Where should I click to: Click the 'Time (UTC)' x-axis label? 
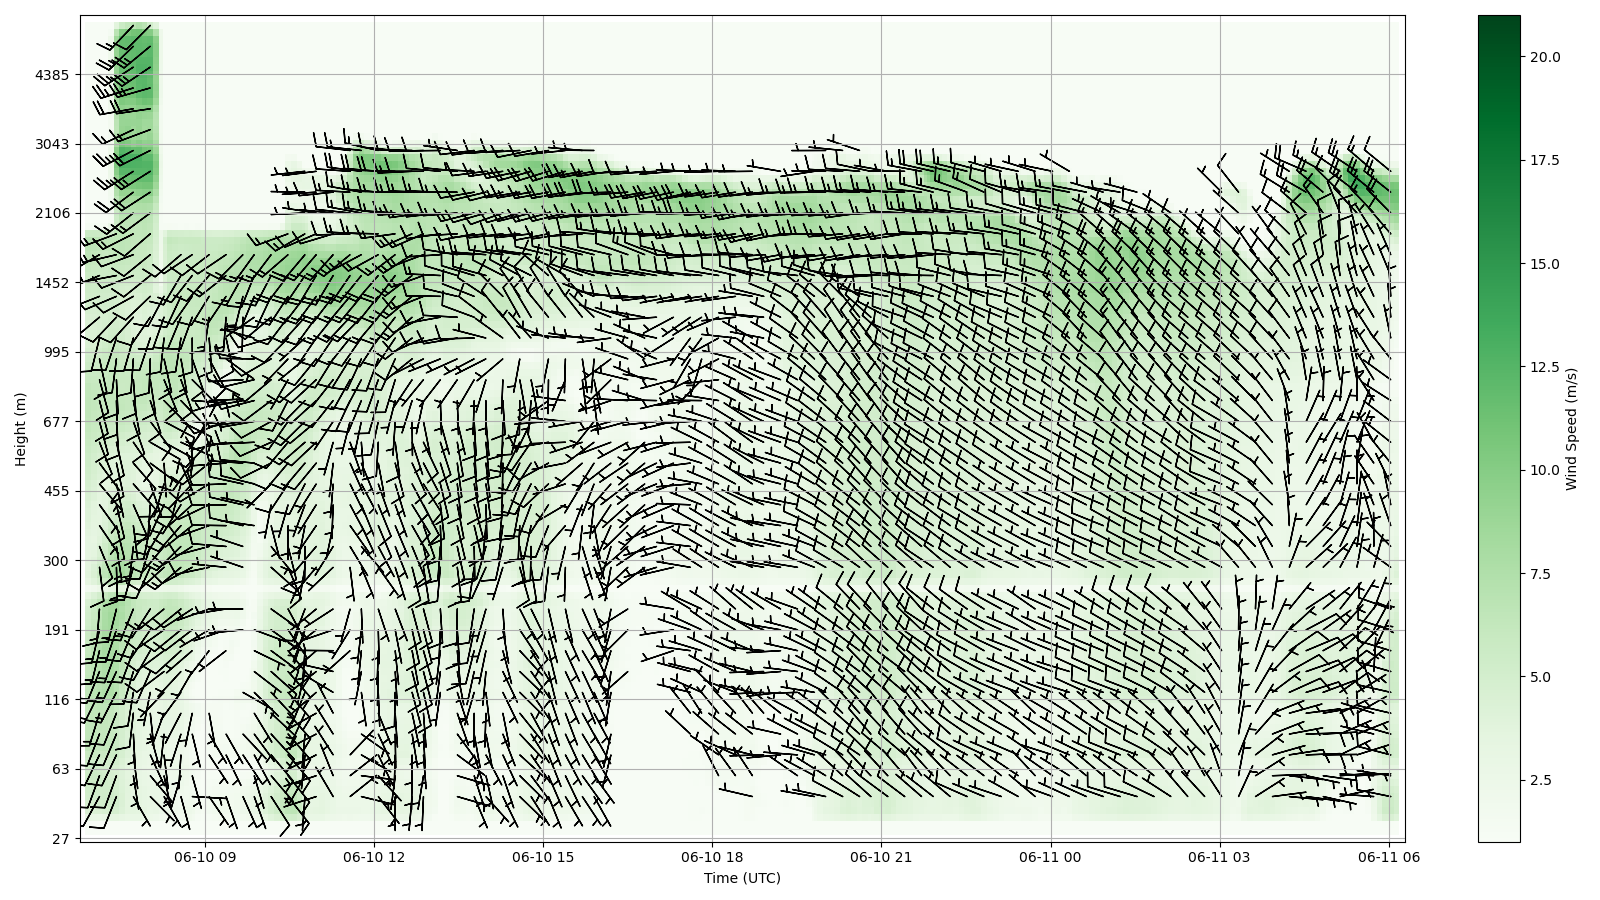tap(741, 878)
